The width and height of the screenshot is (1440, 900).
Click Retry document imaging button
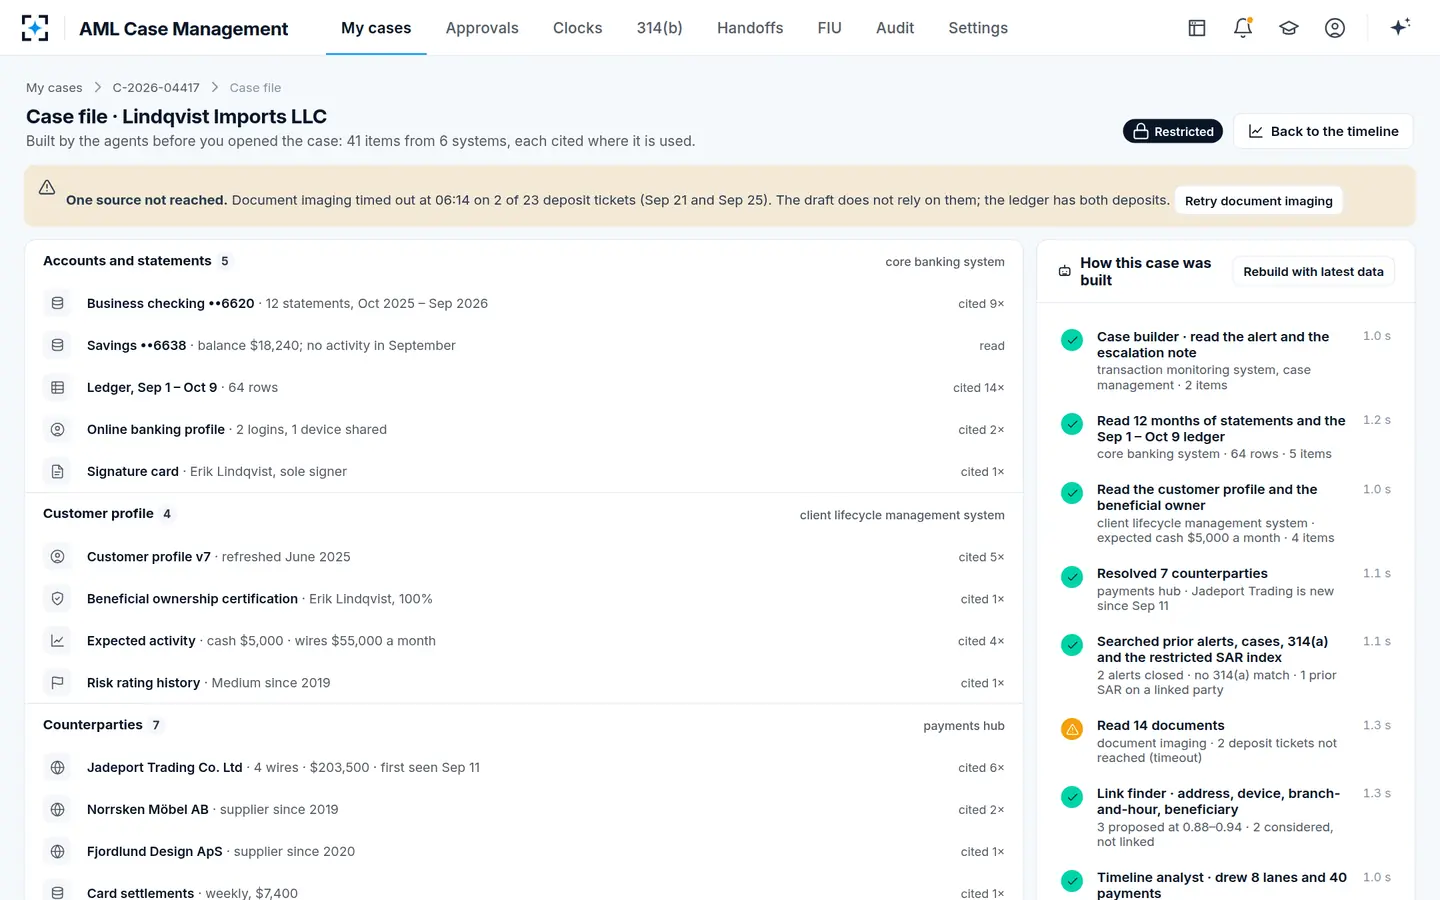point(1259,201)
